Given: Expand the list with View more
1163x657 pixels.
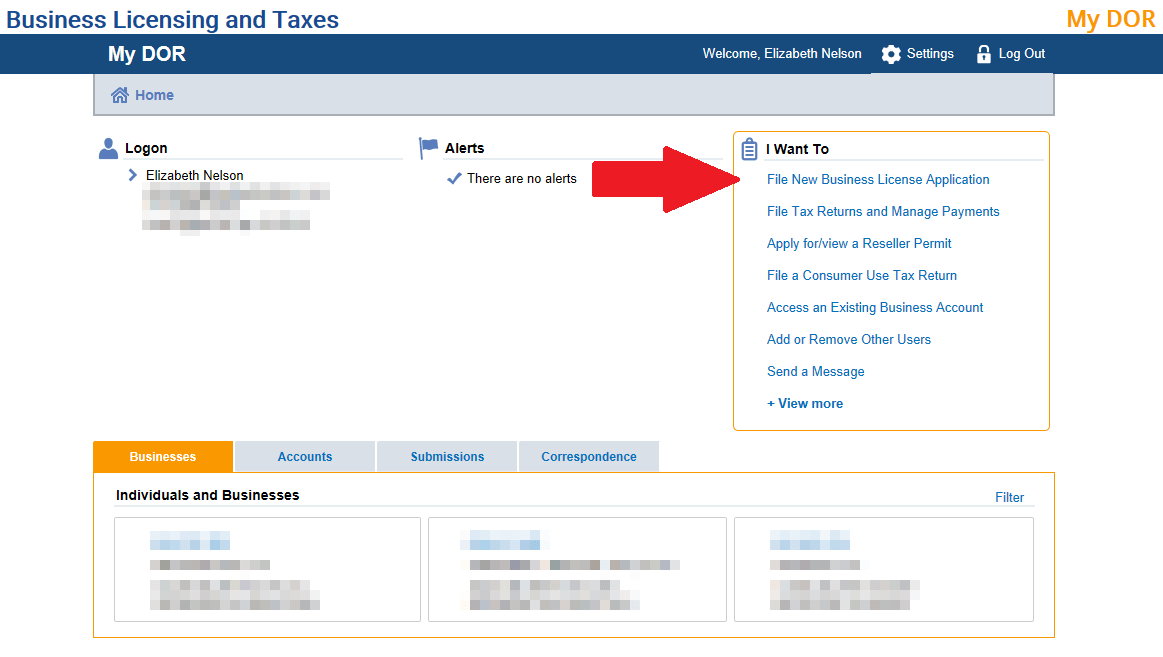Looking at the screenshot, I should pos(805,403).
